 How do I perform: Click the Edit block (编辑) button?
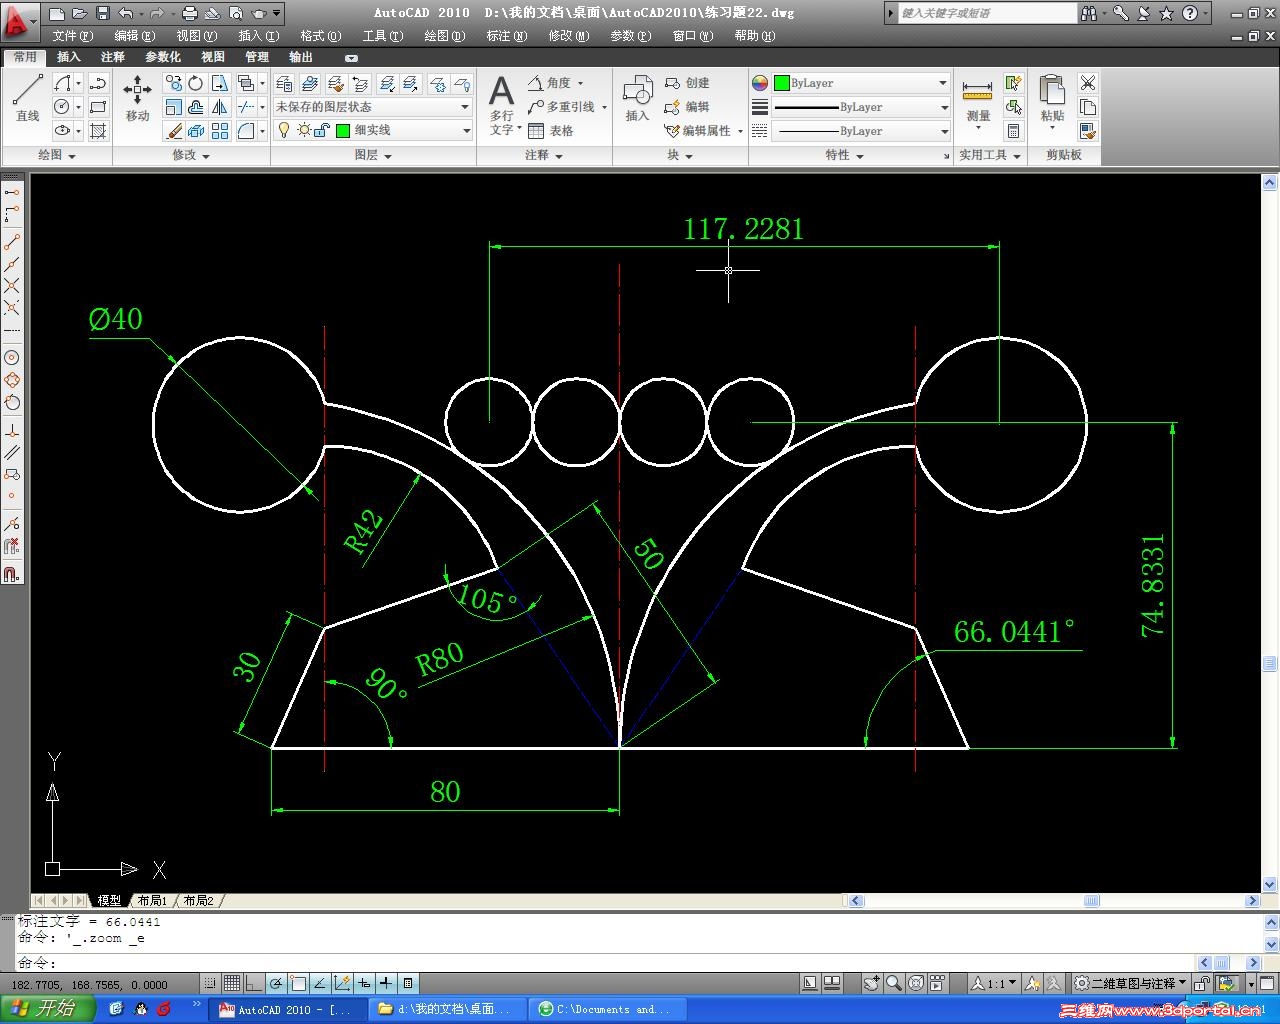click(687, 107)
